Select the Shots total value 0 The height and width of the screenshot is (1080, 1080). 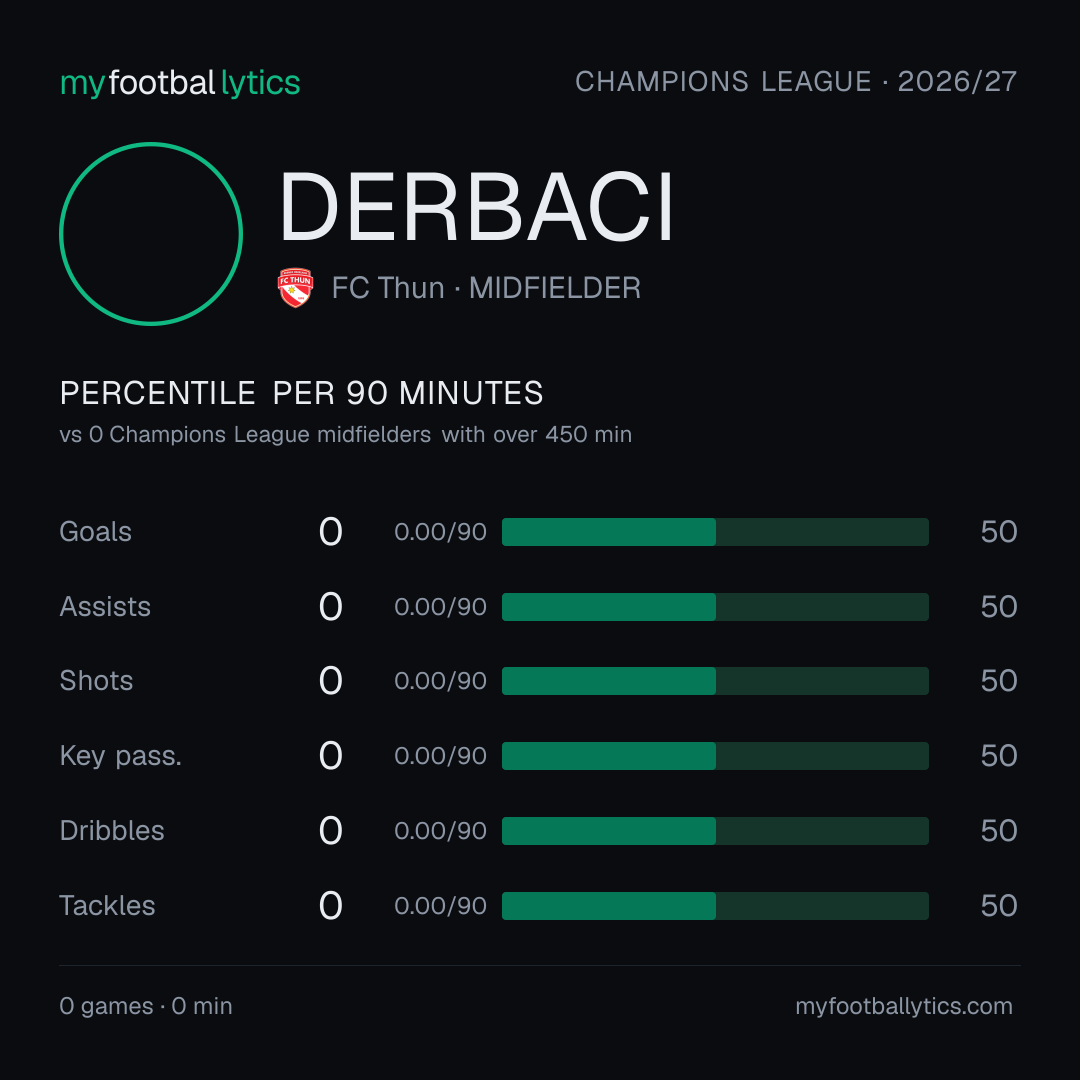tap(331, 681)
